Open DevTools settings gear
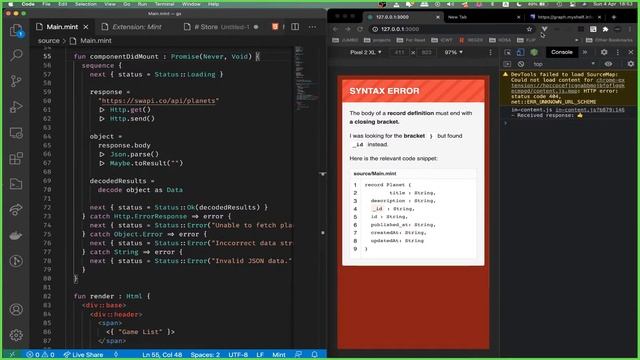The height and width of the screenshot is (360, 640). 604,52
